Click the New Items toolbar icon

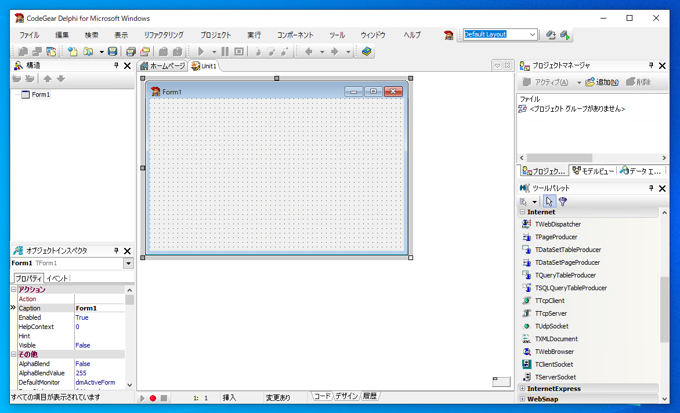coord(72,52)
